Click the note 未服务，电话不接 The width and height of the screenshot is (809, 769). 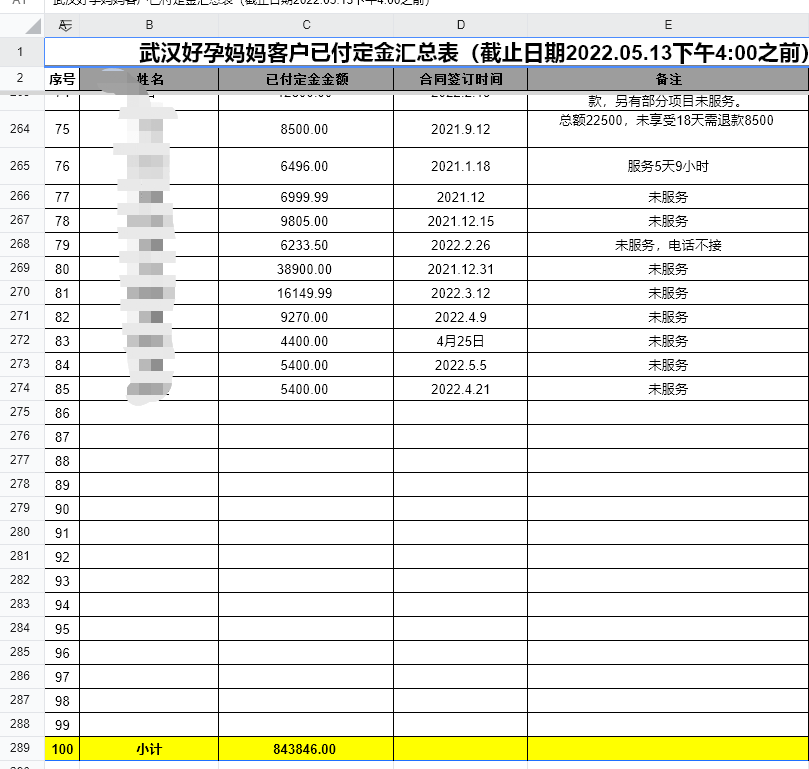coord(668,245)
